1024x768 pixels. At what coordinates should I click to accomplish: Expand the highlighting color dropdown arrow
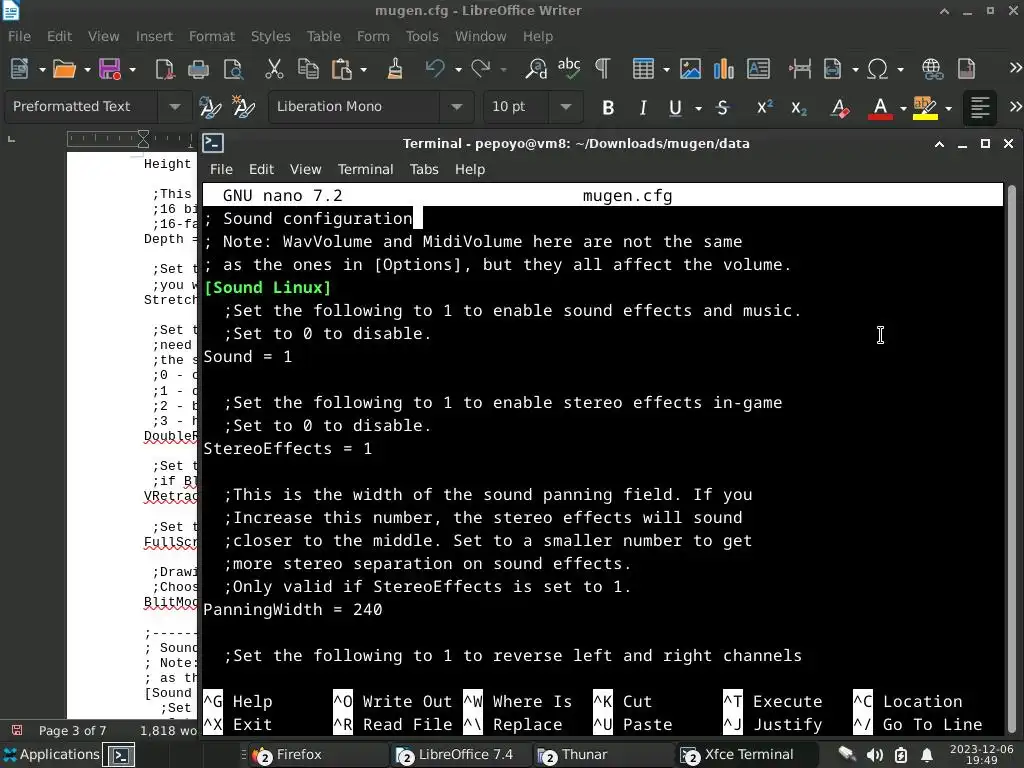[948, 108]
